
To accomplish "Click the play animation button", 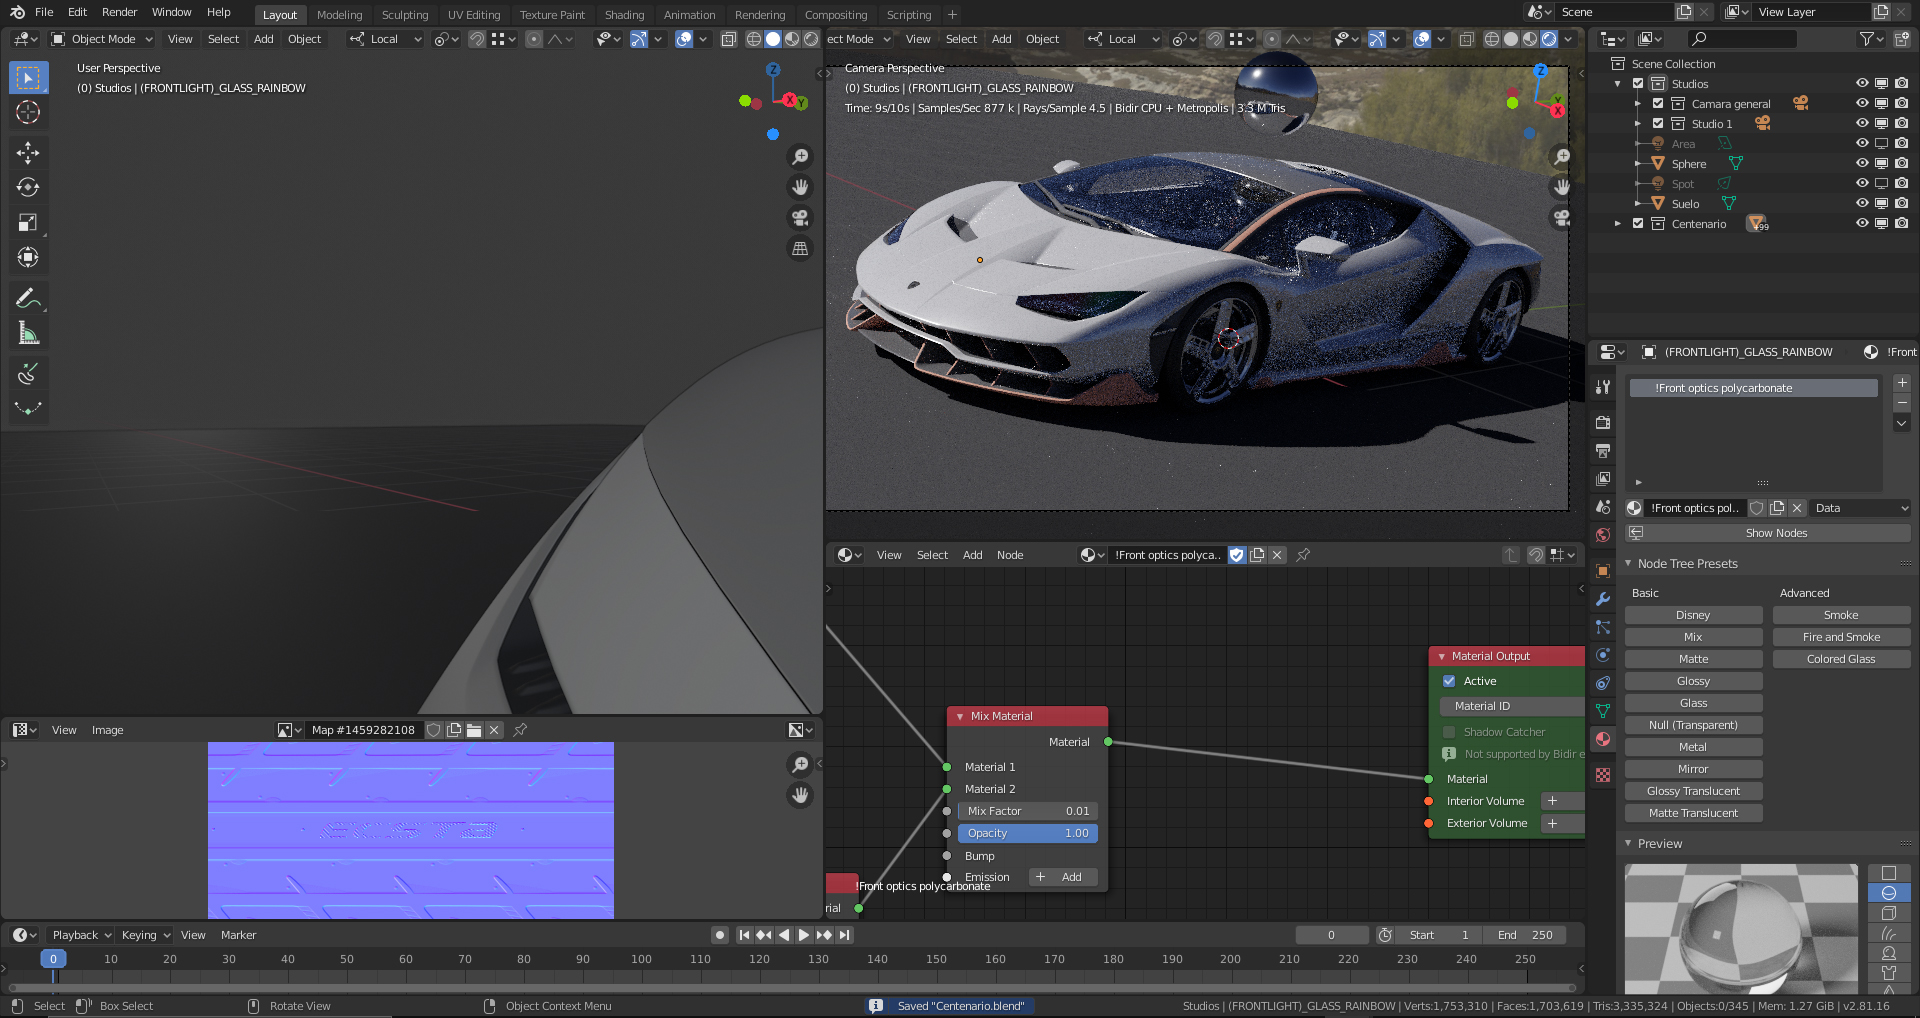I will coord(803,935).
